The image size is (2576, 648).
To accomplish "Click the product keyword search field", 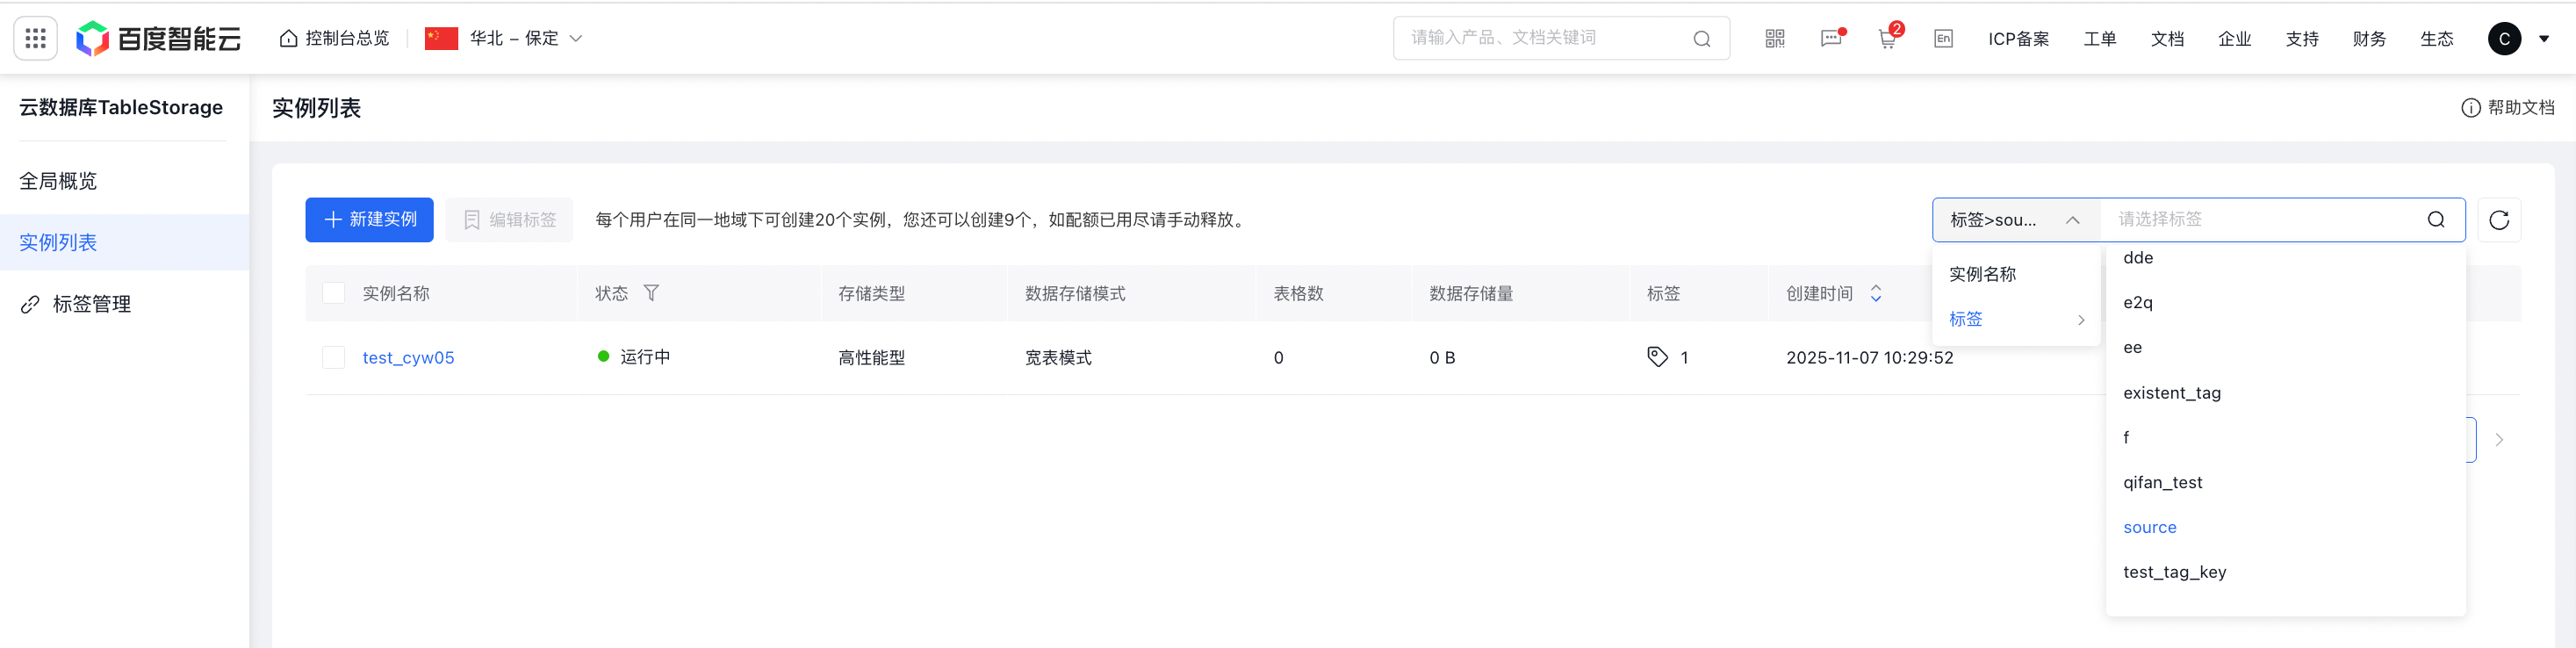I will pos(1544,38).
